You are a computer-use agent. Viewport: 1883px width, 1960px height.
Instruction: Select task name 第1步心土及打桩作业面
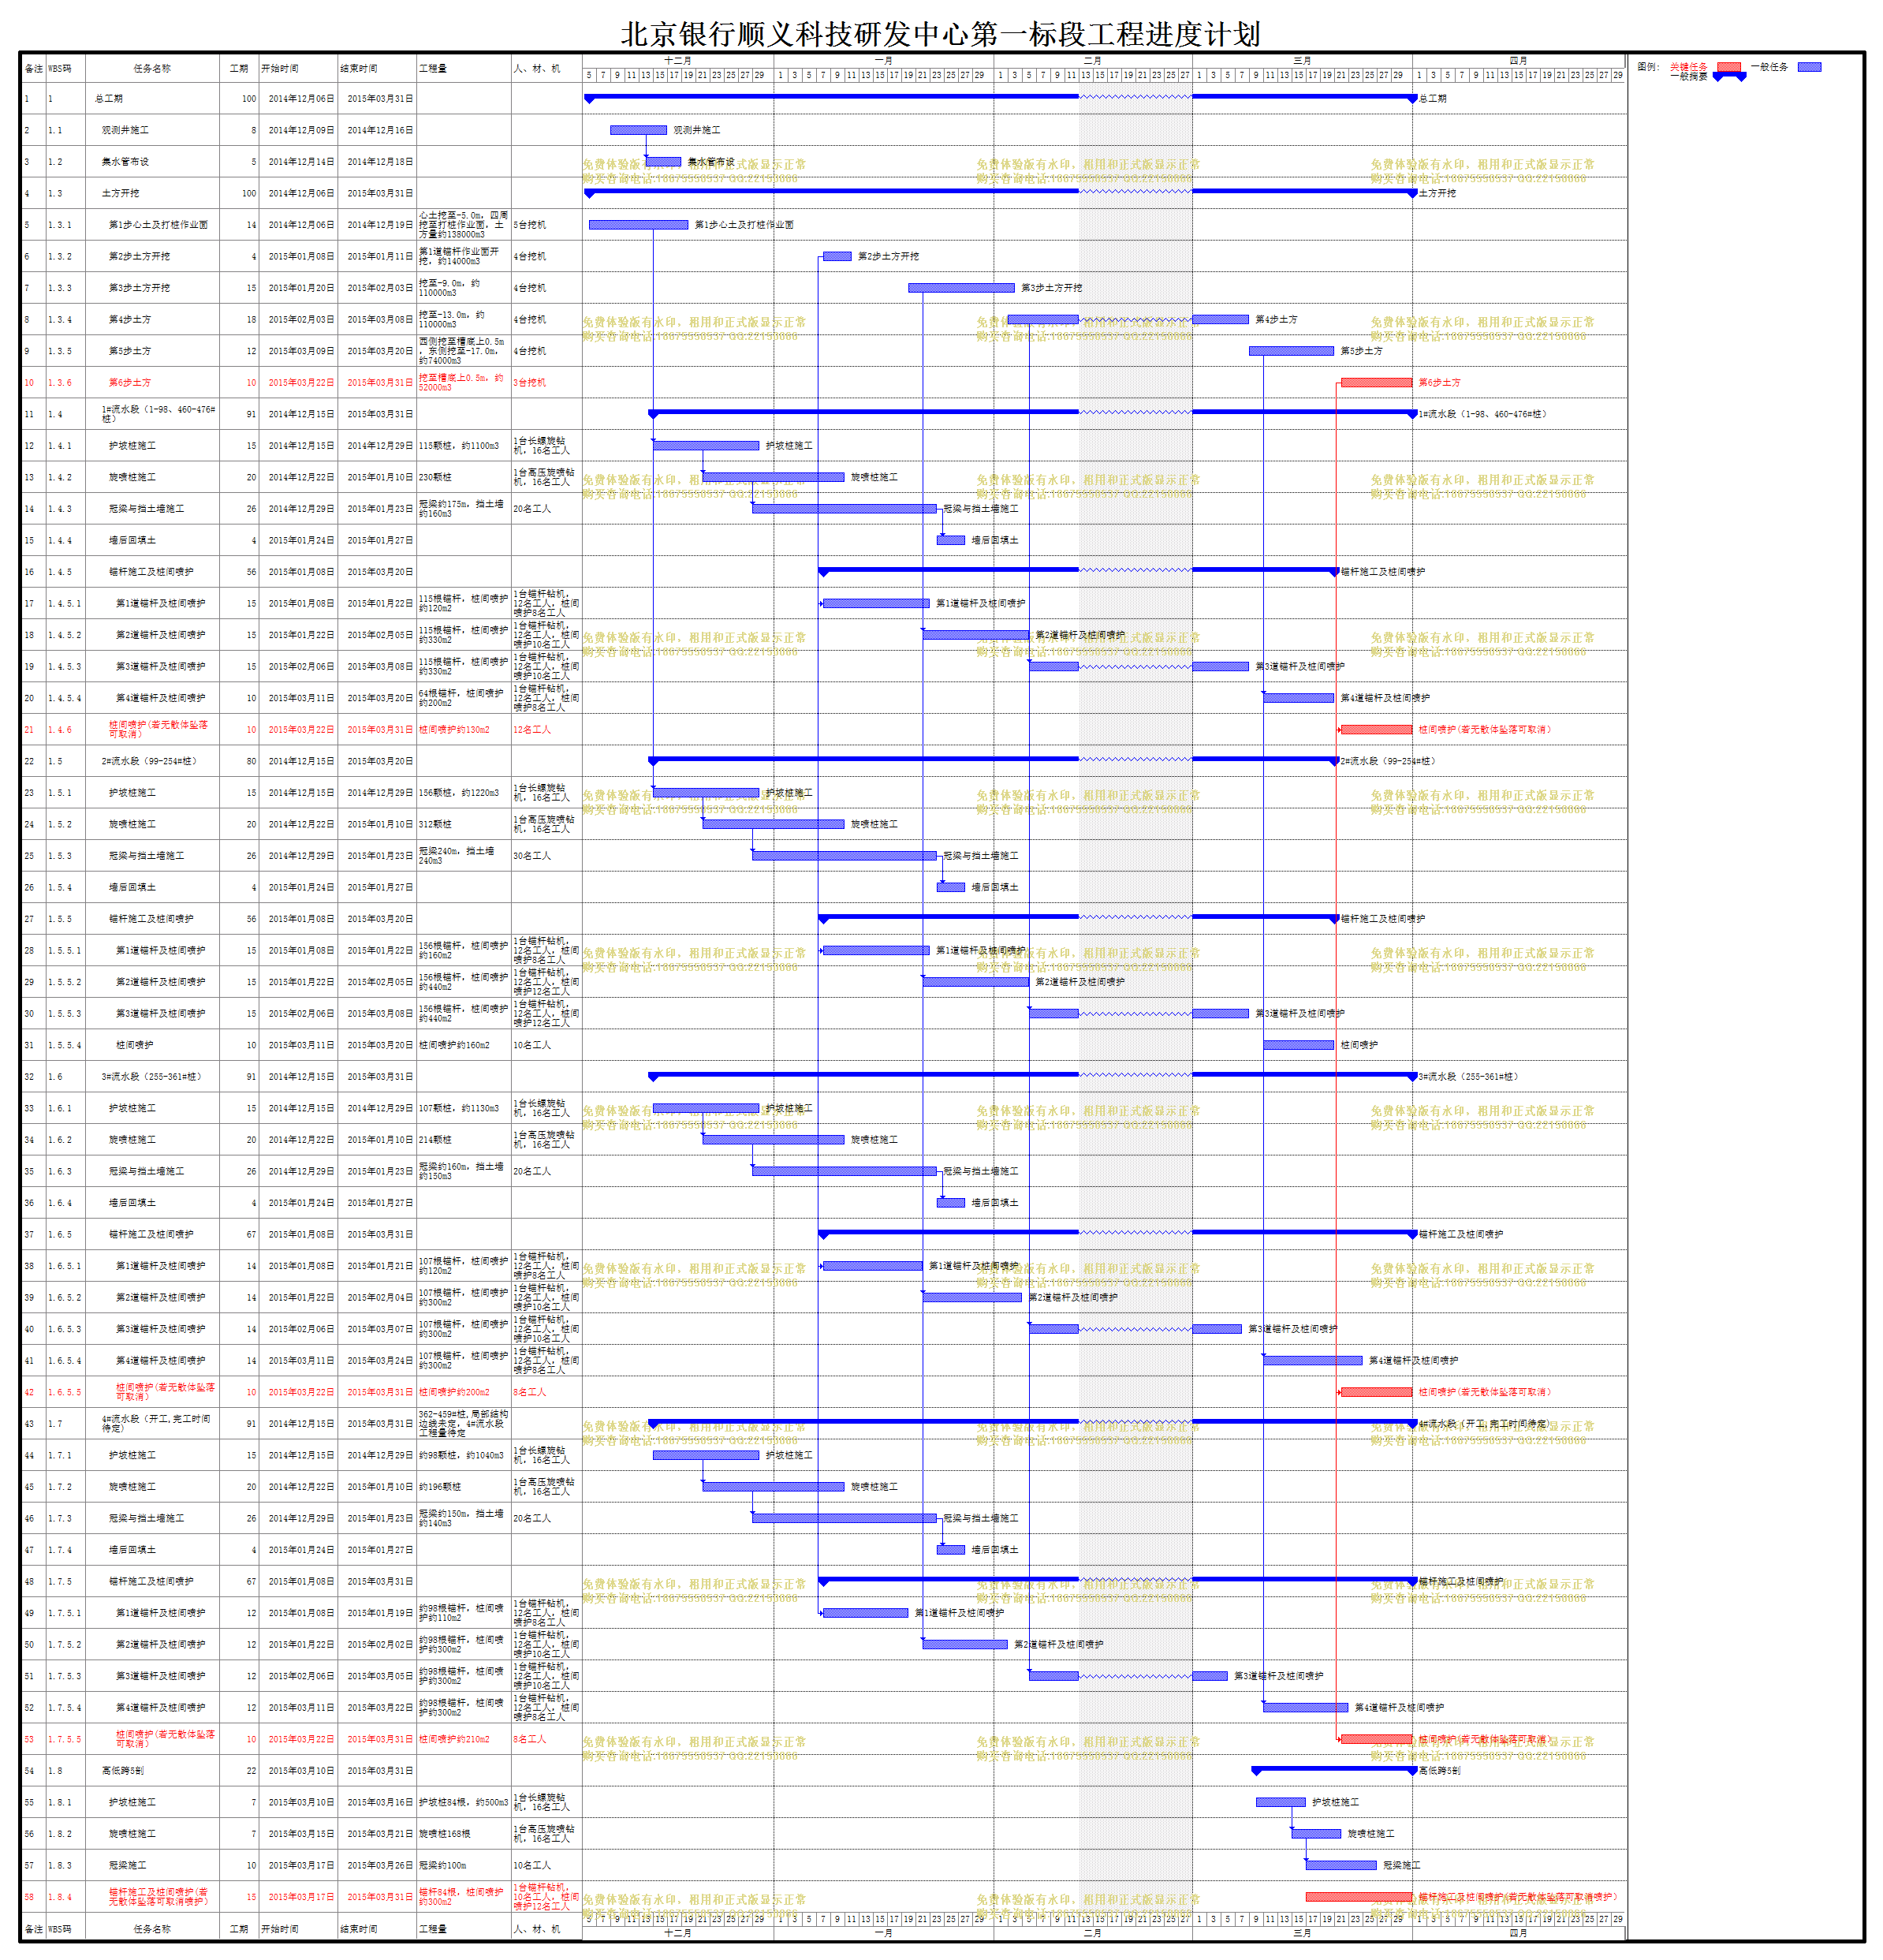click(x=158, y=225)
